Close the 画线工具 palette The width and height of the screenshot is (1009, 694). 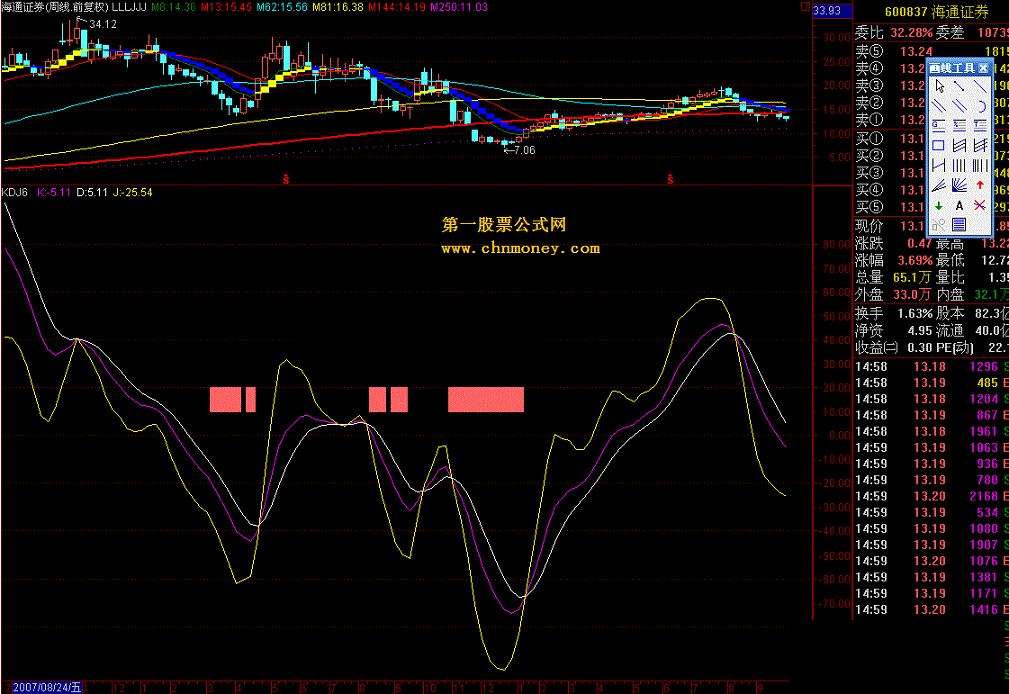[983, 68]
